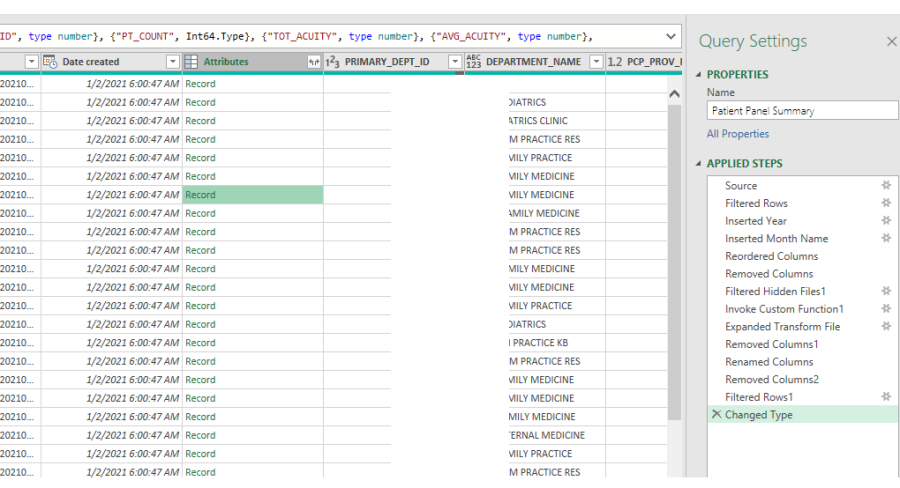Select the DEPARTMENT_NAME column header

click(533, 61)
